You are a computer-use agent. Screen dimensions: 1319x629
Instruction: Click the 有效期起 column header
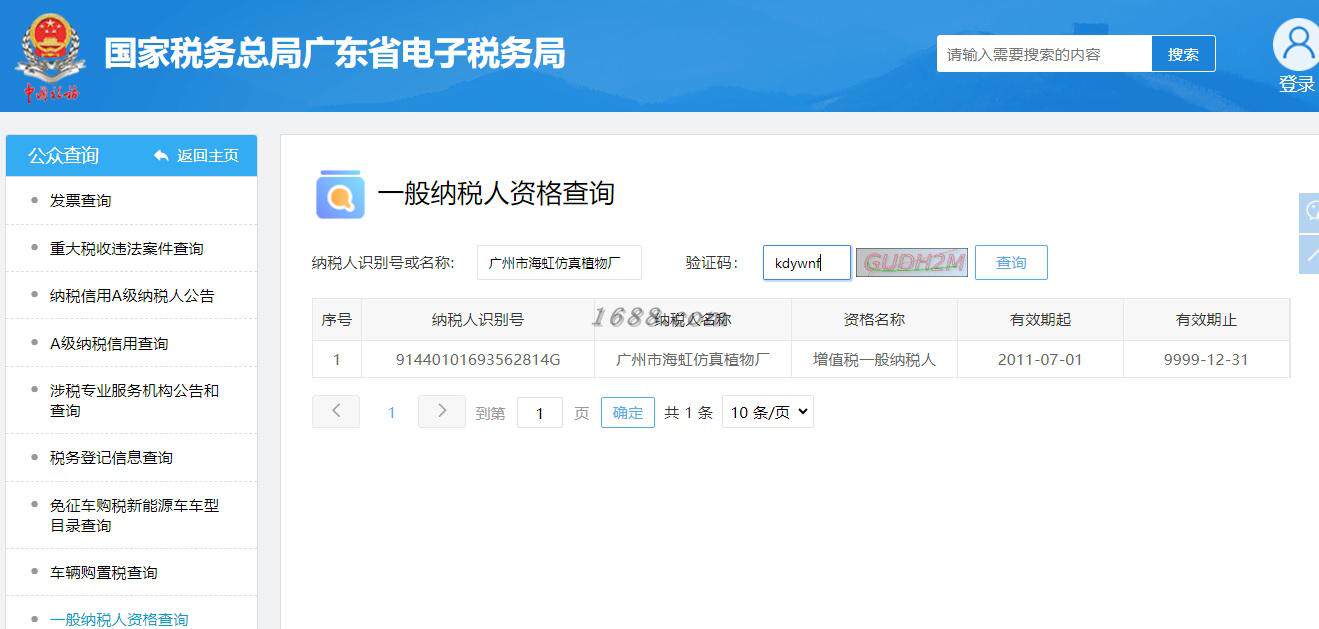pyautogui.click(x=1040, y=320)
